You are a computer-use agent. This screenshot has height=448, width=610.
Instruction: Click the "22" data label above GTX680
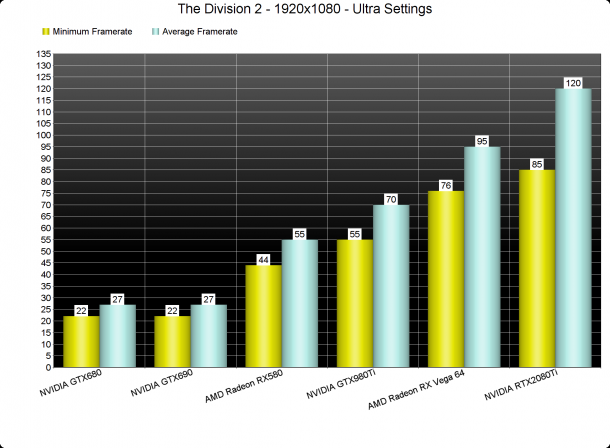click(81, 310)
